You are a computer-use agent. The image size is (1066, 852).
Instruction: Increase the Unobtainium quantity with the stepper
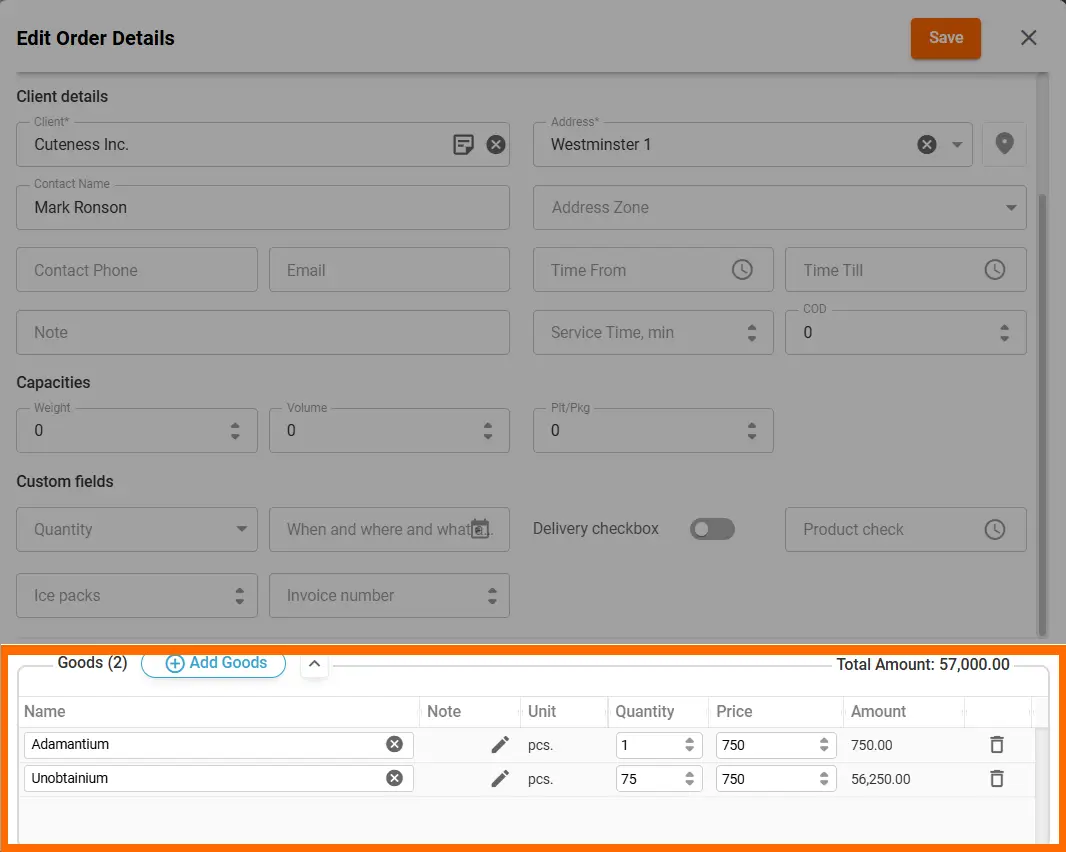[692, 774]
